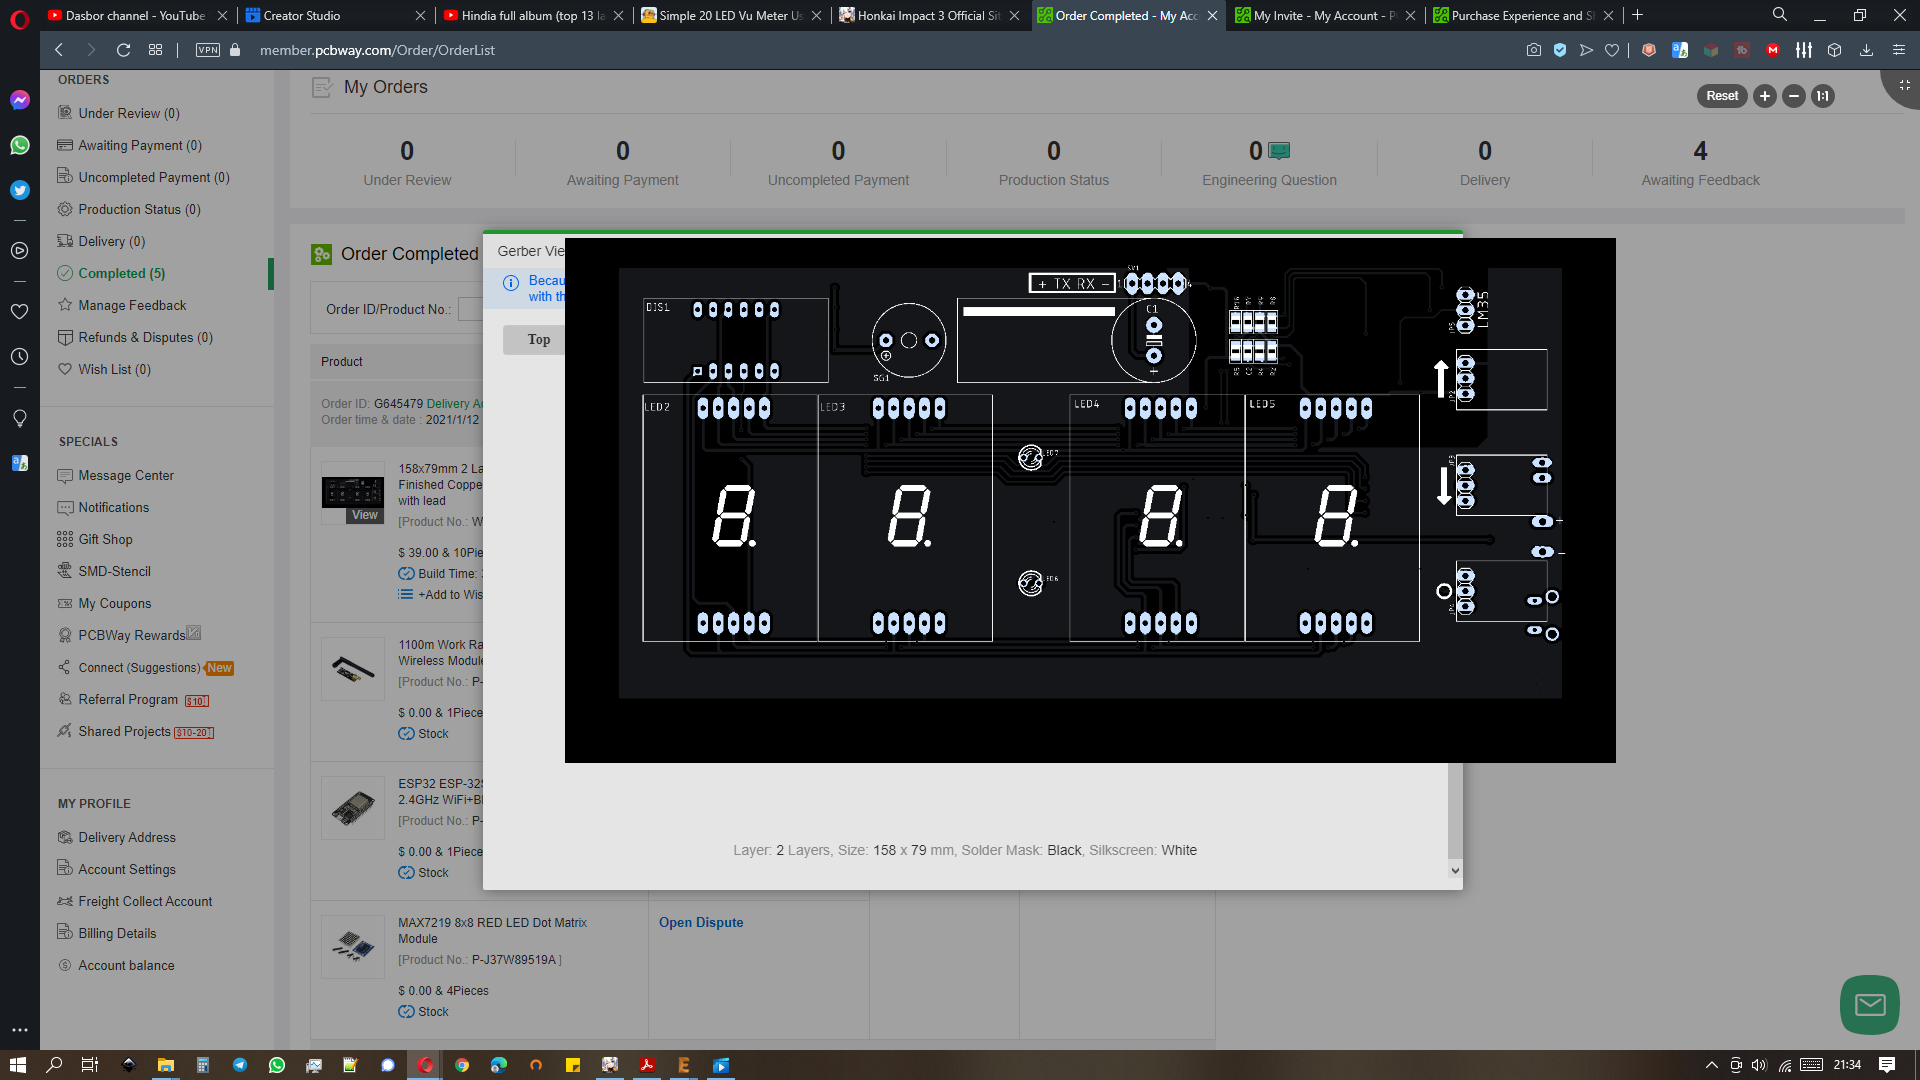Open Referral Program page

click(x=128, y=699)
